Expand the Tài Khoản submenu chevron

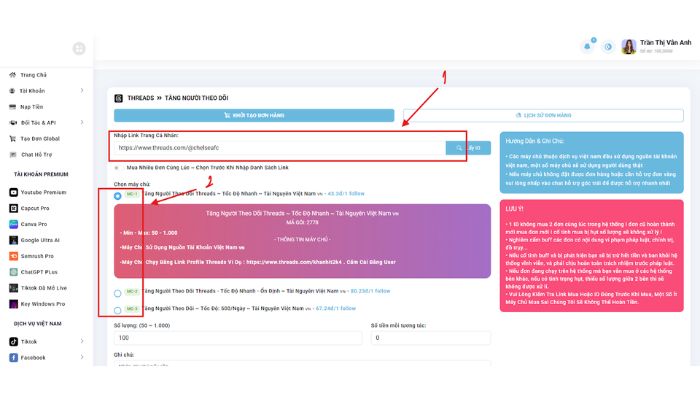(x=82, y=91)
